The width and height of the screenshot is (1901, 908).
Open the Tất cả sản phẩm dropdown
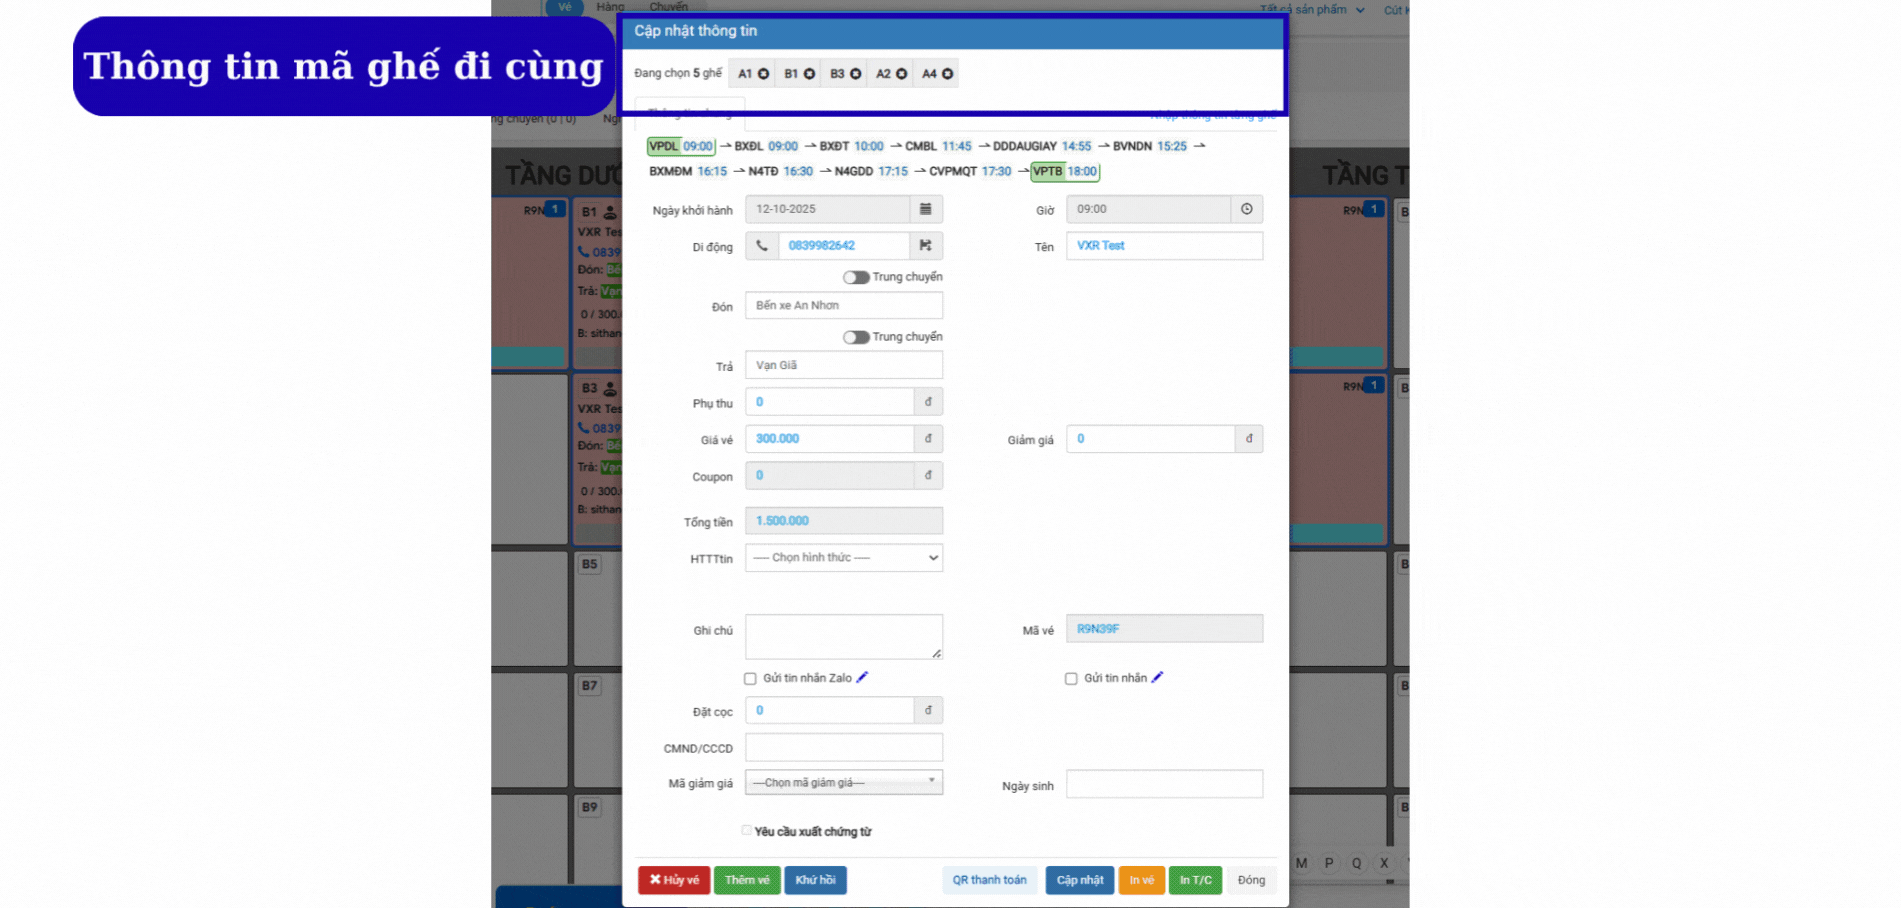coord(1311,10)
